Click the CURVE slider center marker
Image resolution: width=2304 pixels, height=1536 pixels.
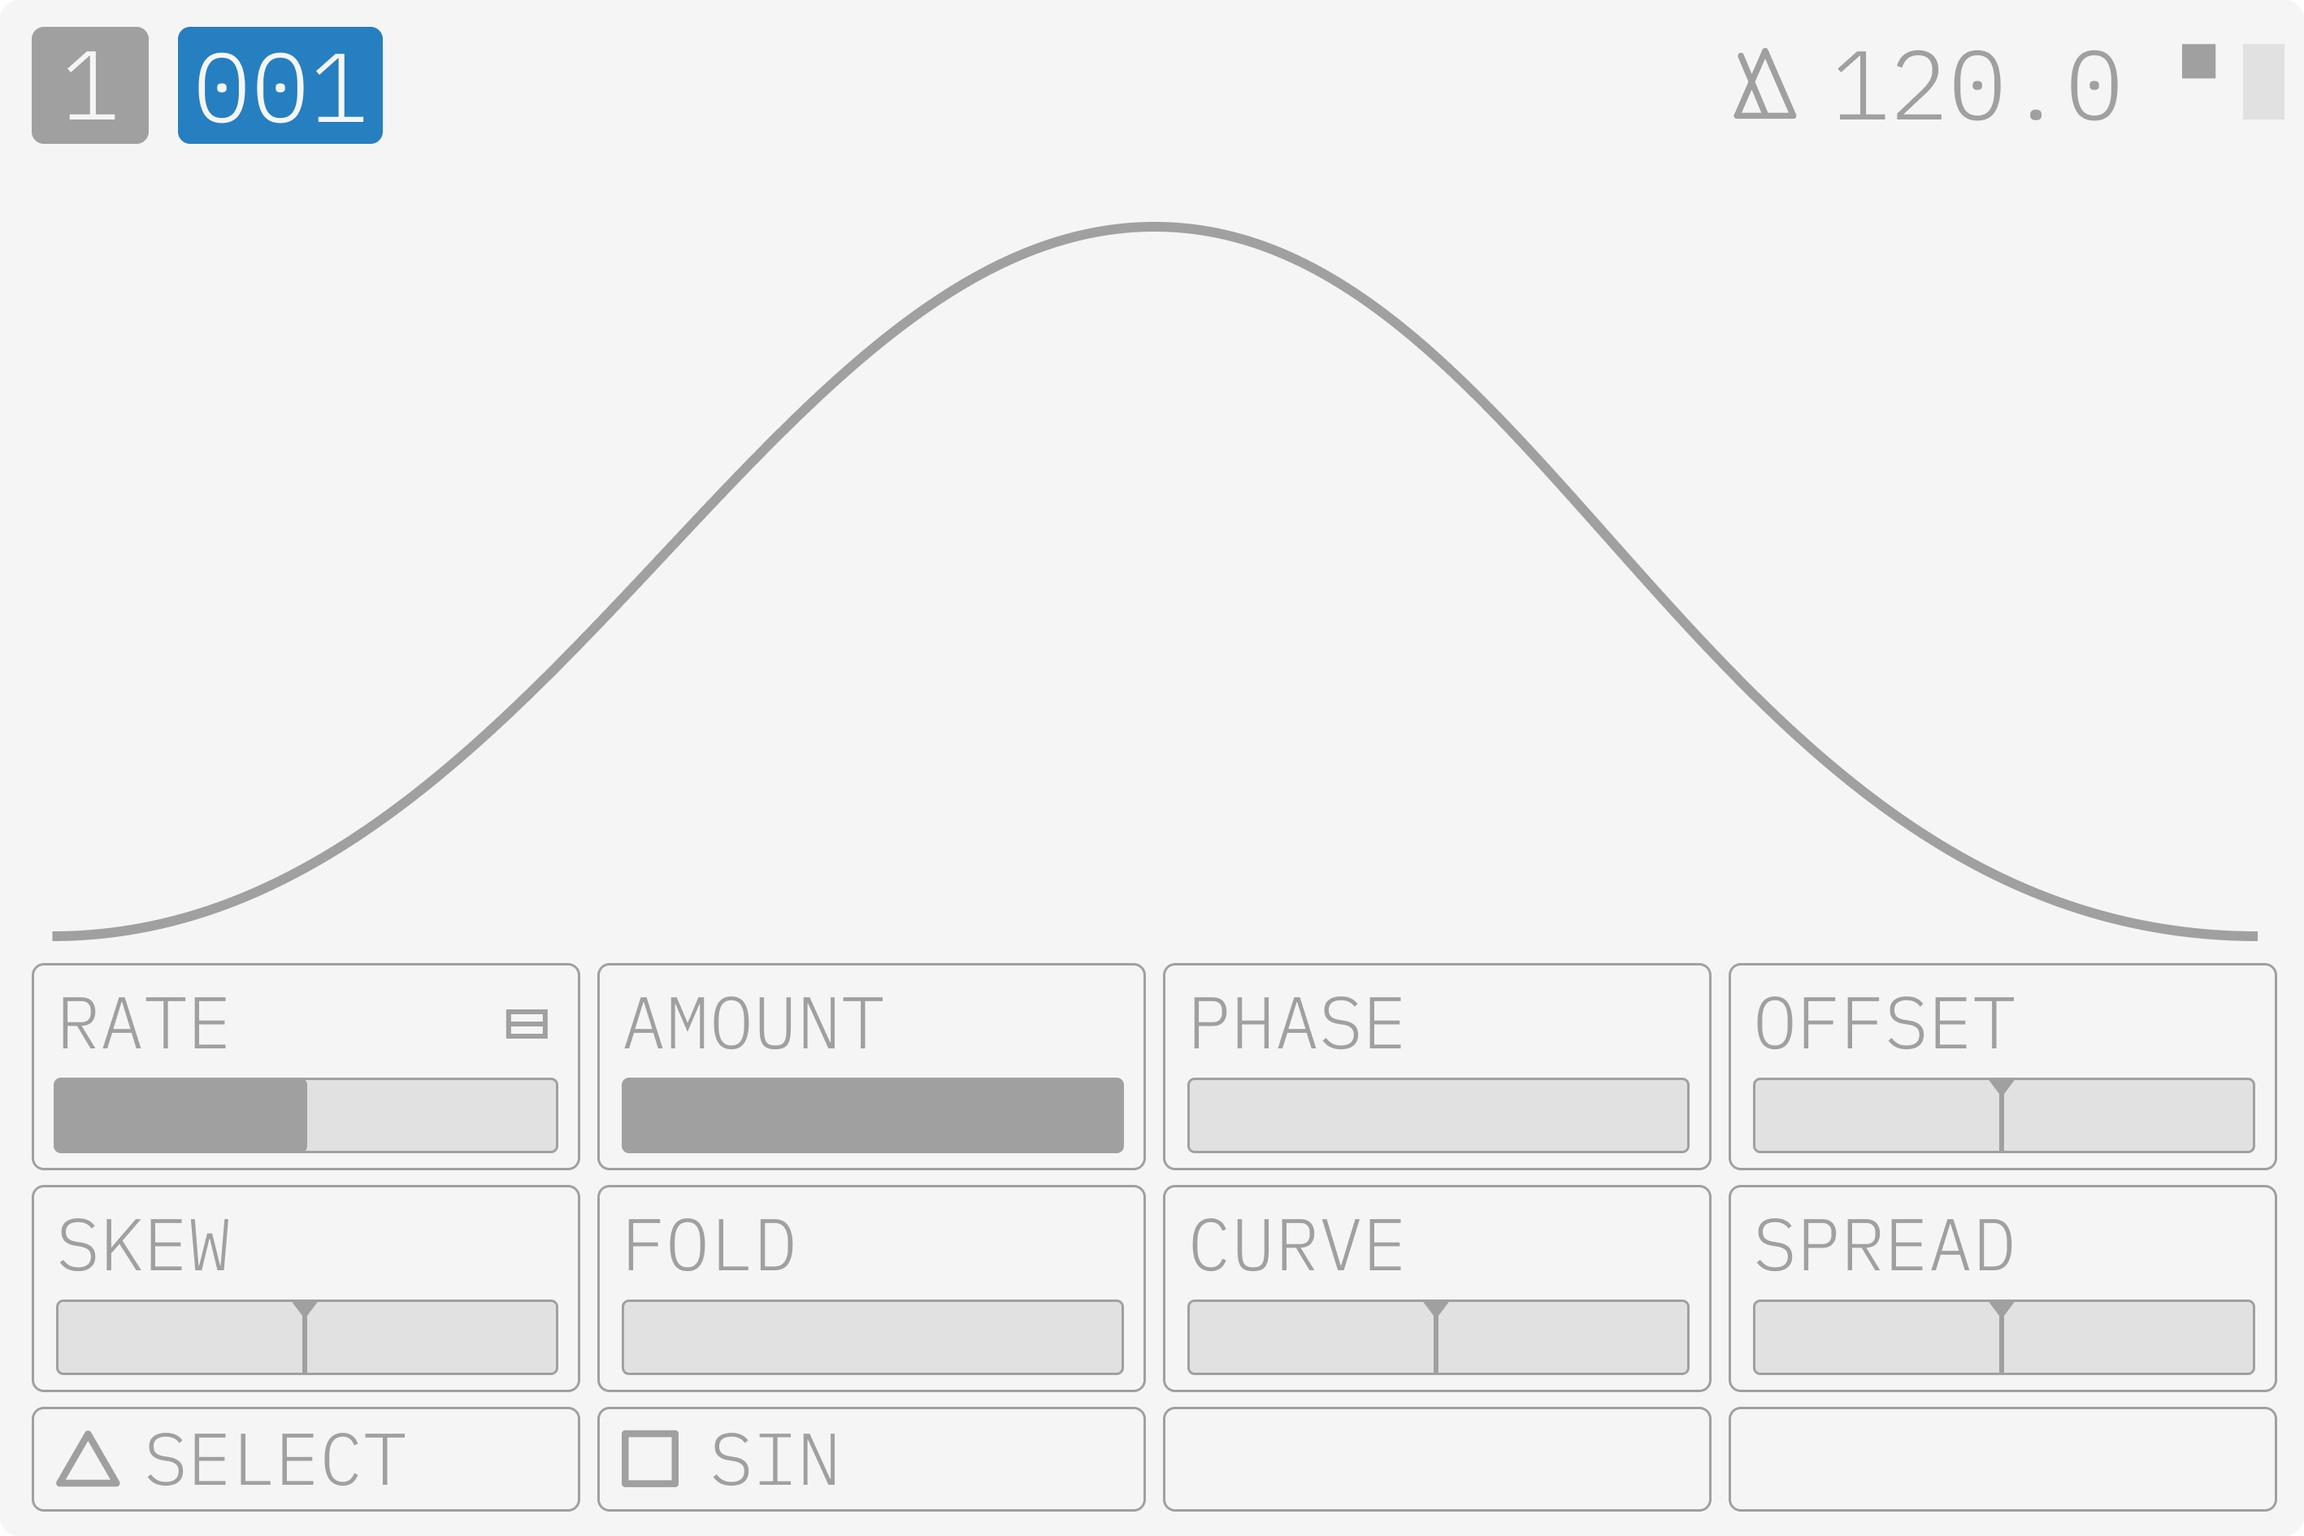pos(1436,1336)
